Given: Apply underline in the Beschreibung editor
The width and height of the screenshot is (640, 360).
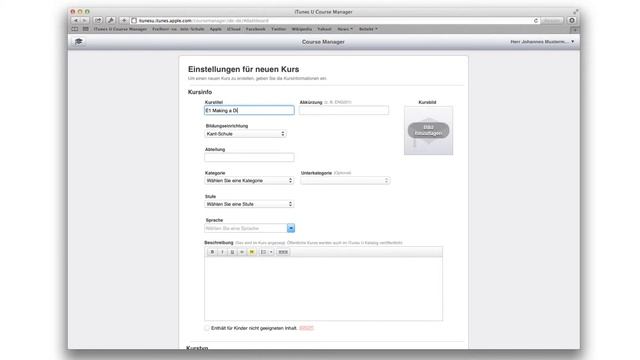Looking at the screenshot, I should point(232,252).
